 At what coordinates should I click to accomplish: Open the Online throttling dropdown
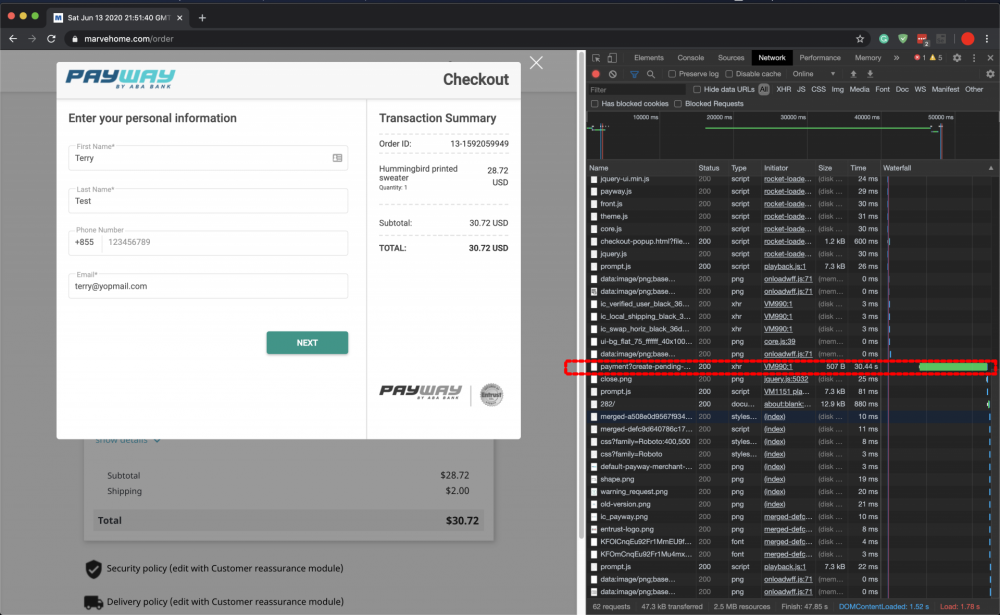[x=813, y=74]
